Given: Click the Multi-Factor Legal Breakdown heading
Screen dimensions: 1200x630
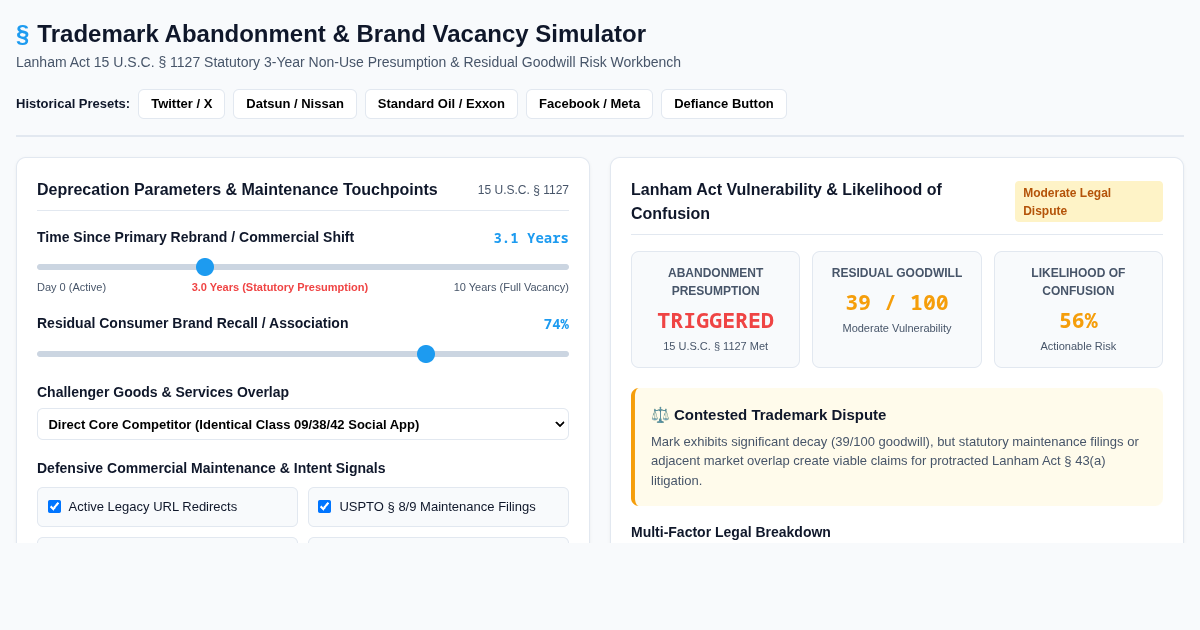Looking at the screenshot, I should pyautogui.click(x=731, y=532).
